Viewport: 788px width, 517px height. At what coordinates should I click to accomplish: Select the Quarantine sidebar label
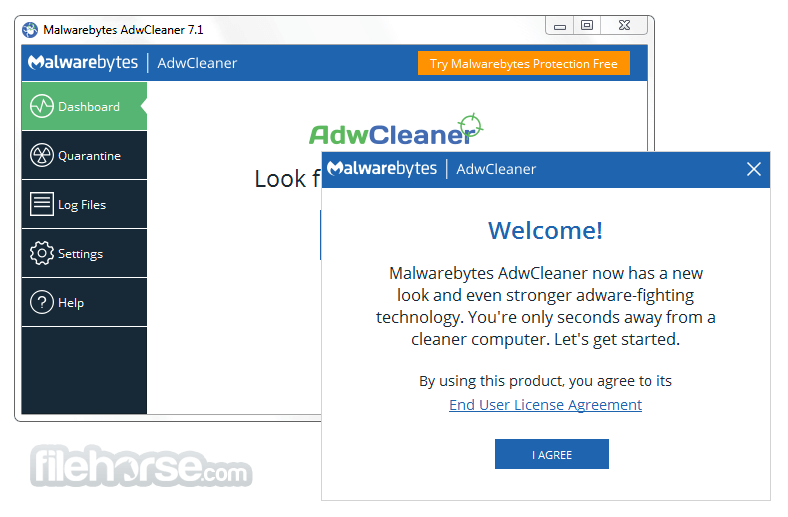point(89,156)
